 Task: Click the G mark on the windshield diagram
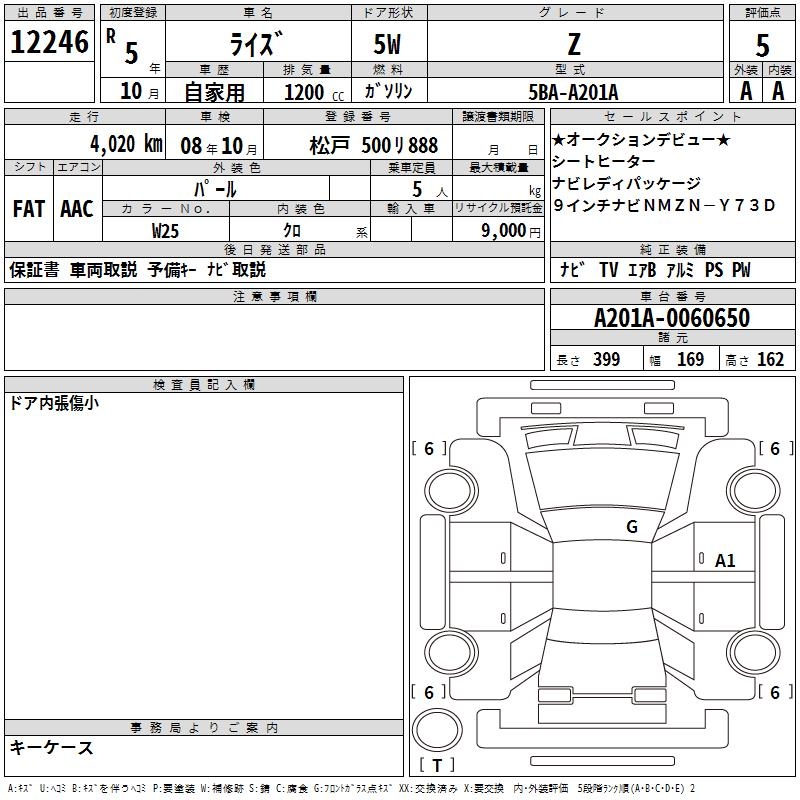pos(632,526)
